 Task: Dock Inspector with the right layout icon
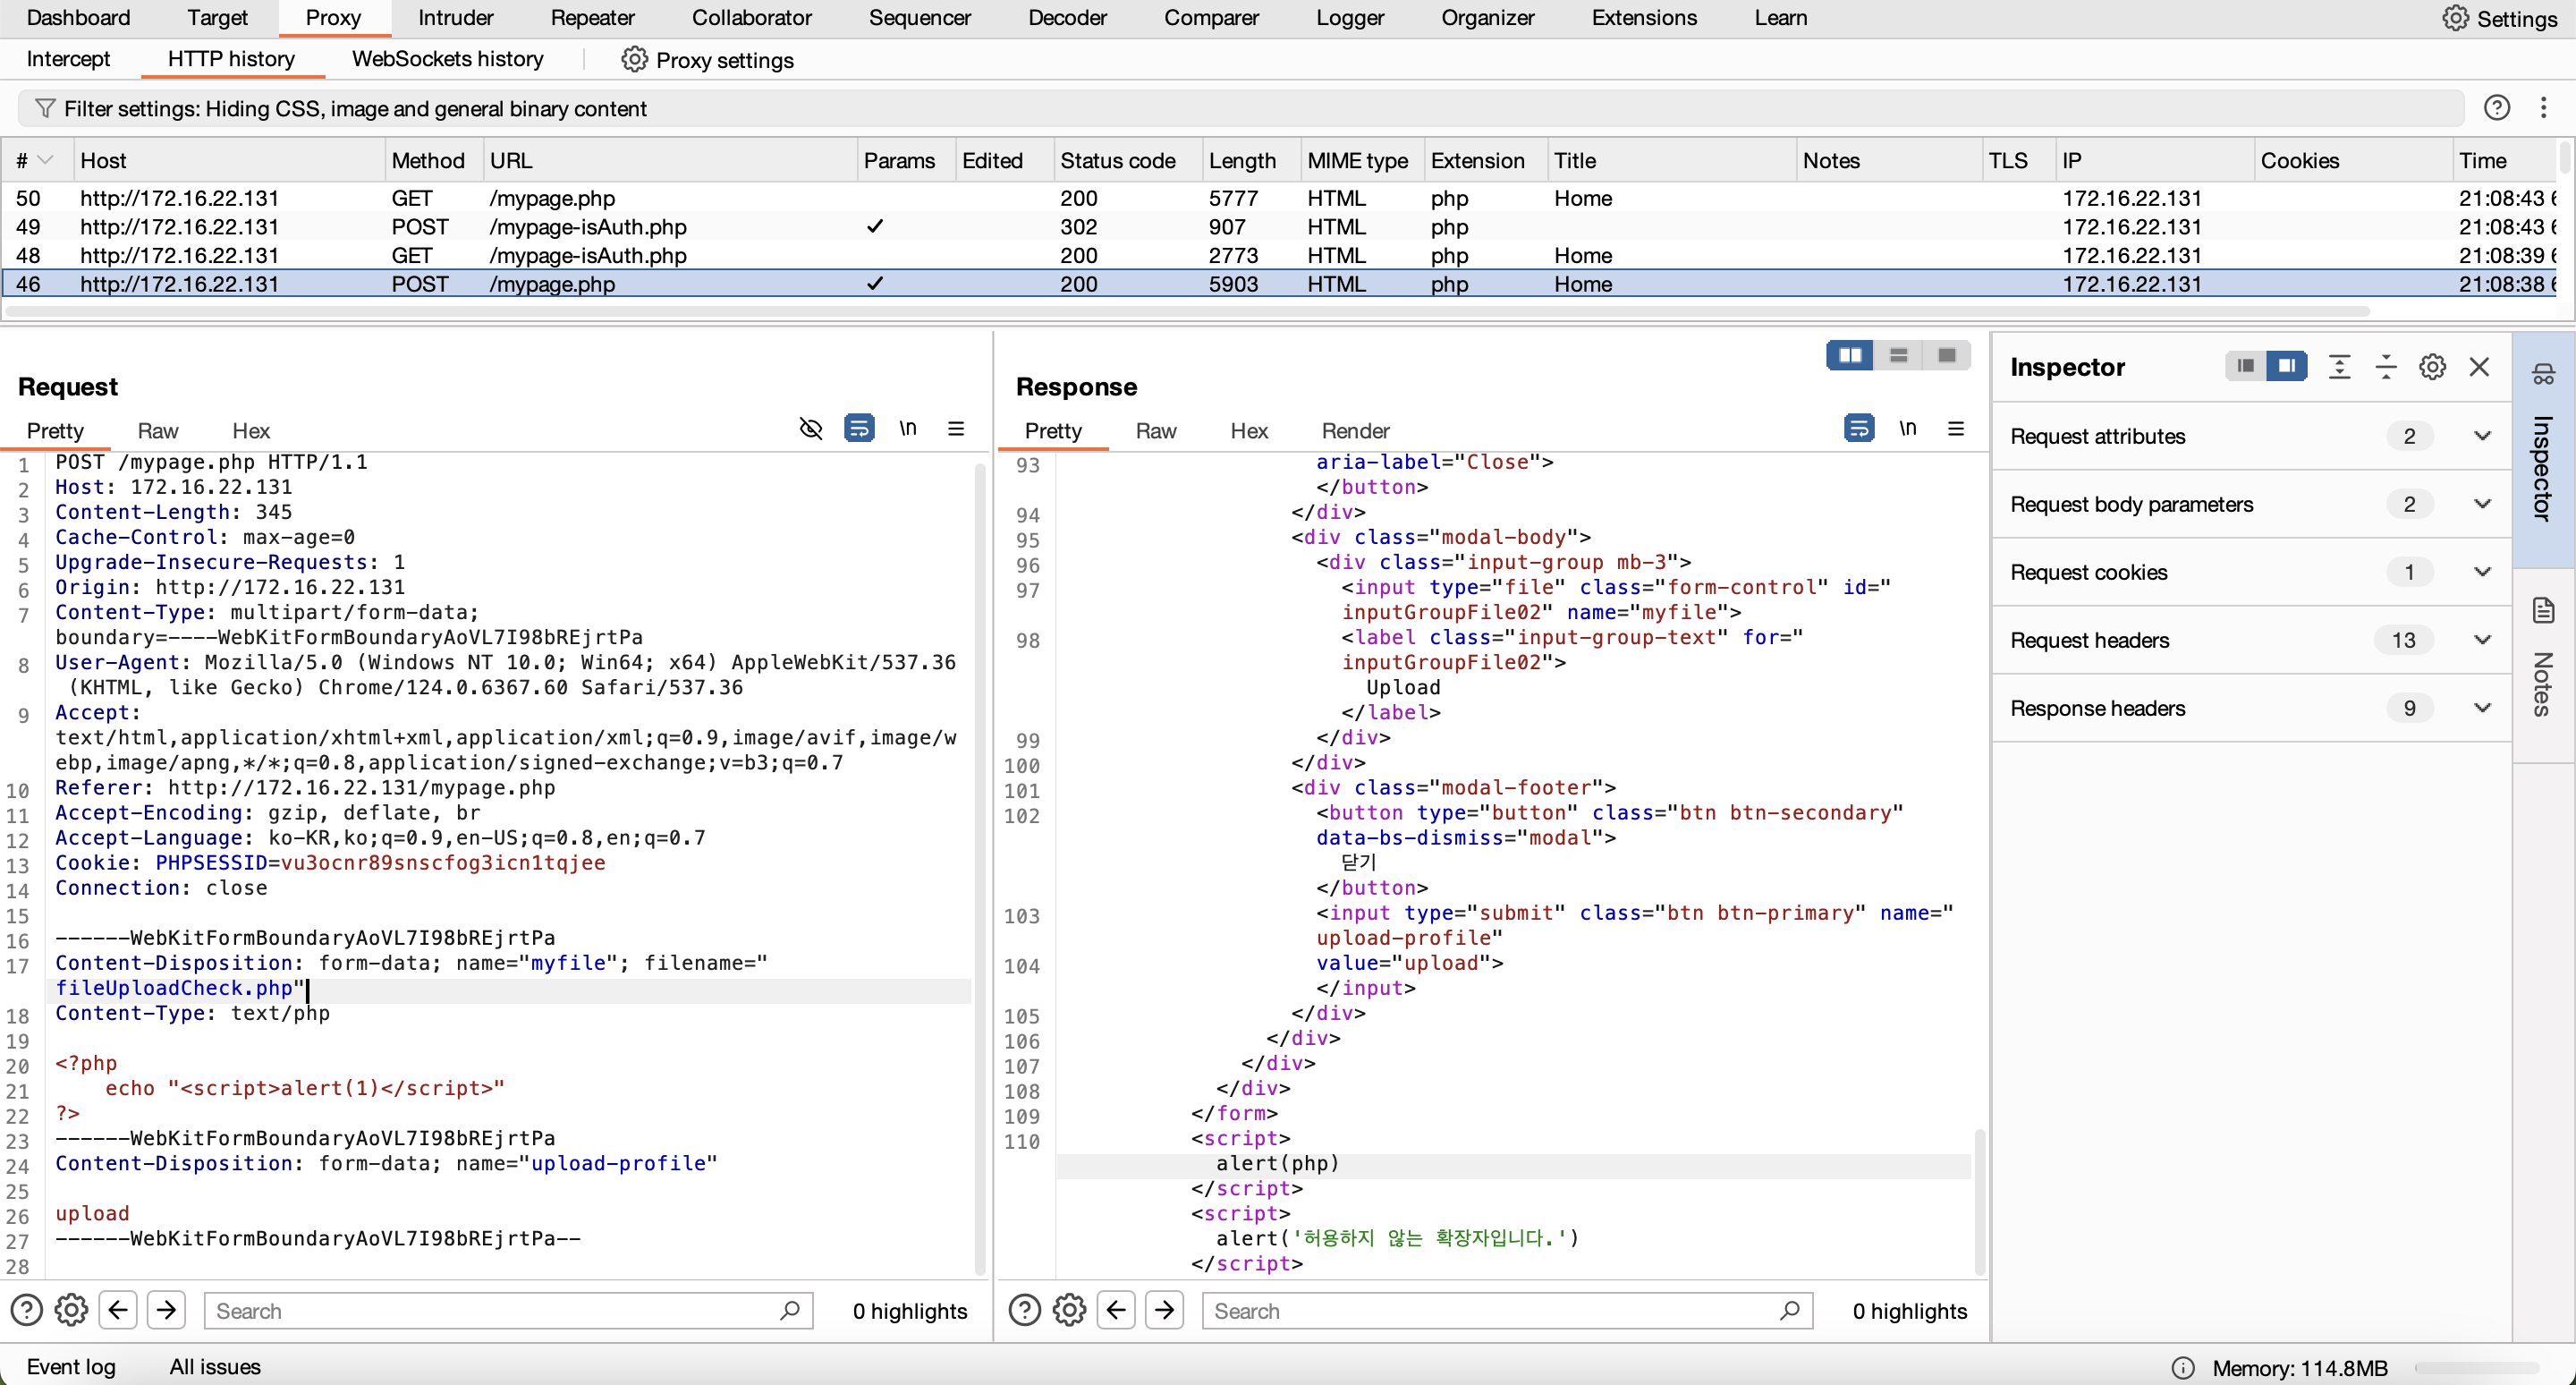[2287, 366]
